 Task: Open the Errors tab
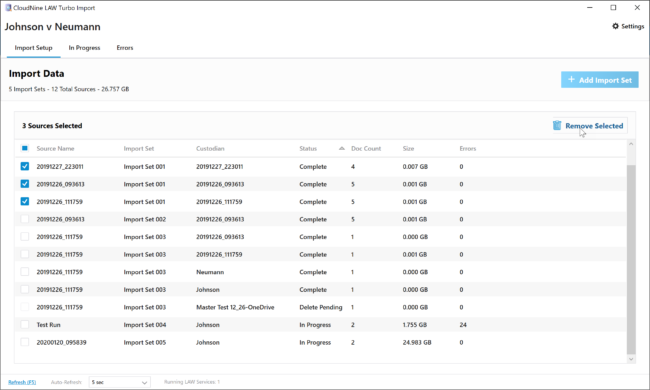point(125,48)
